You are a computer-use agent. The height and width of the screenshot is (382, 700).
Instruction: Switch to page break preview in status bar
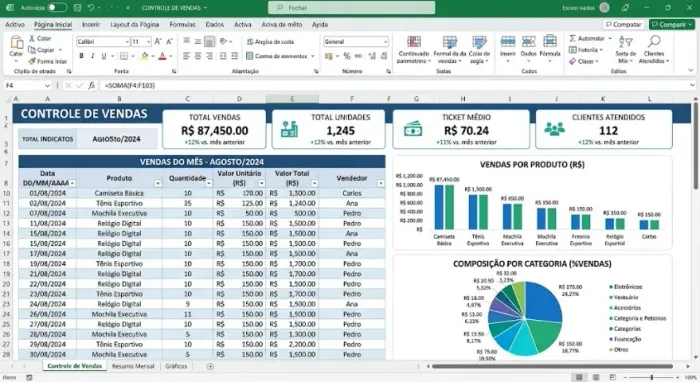click(612, 378)
